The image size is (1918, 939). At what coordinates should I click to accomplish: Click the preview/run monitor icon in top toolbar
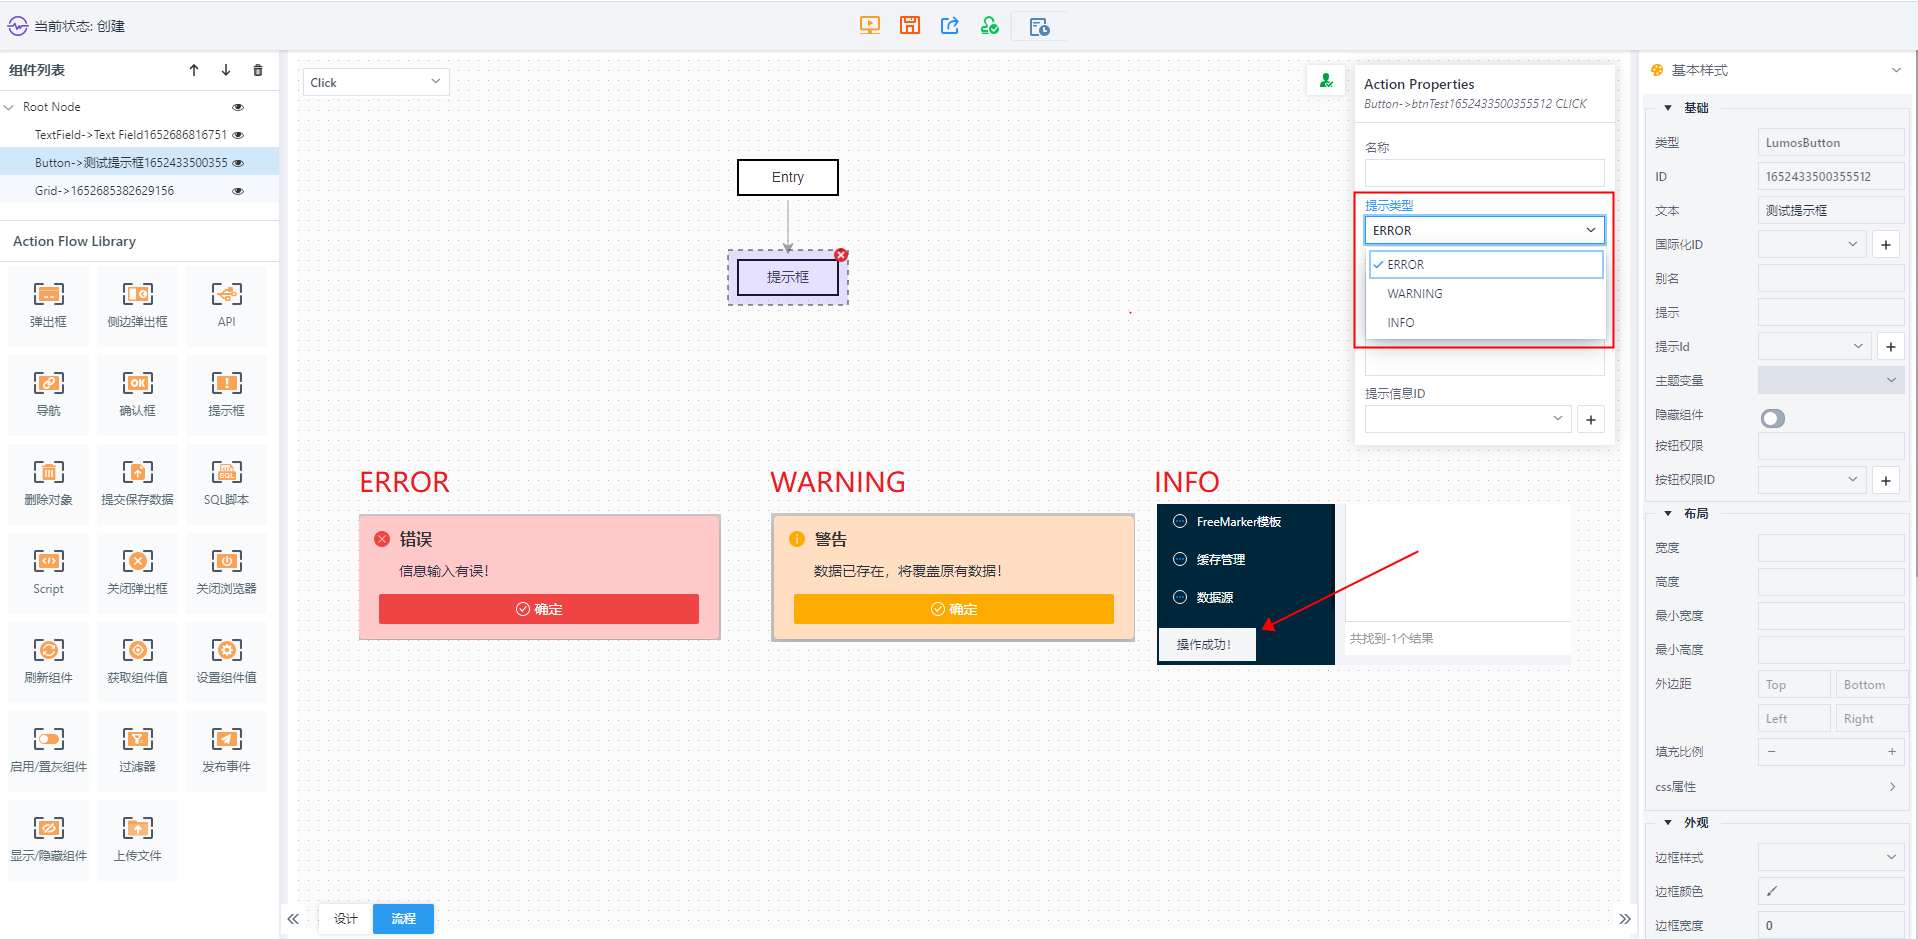click(870, 26)
